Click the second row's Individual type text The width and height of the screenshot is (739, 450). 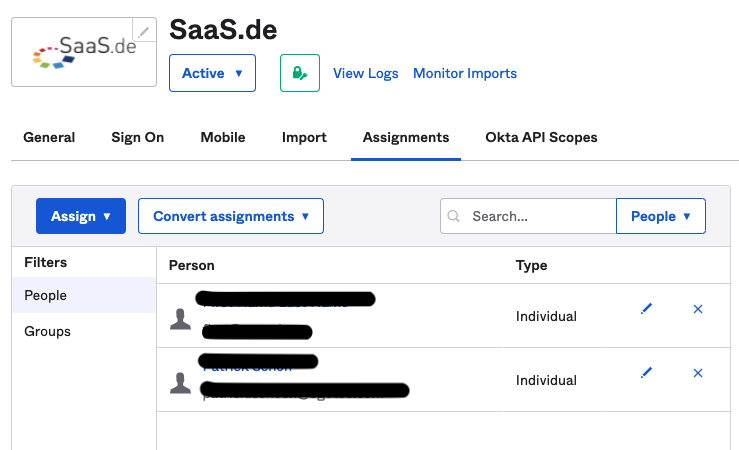(x=546, y=380)
